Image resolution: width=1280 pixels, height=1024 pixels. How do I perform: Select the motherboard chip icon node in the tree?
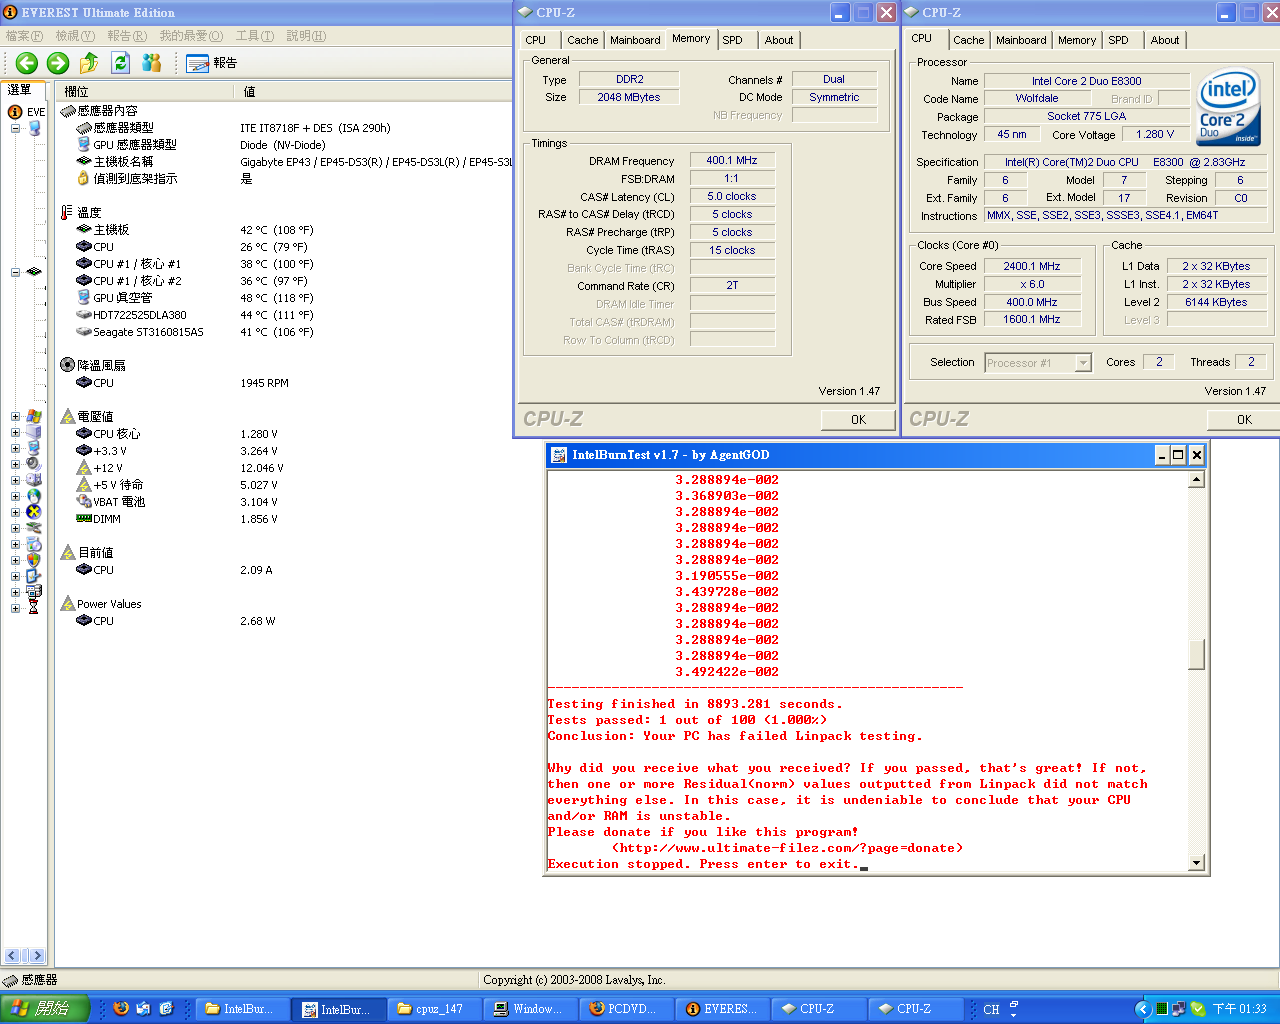[x=34, y=272]
